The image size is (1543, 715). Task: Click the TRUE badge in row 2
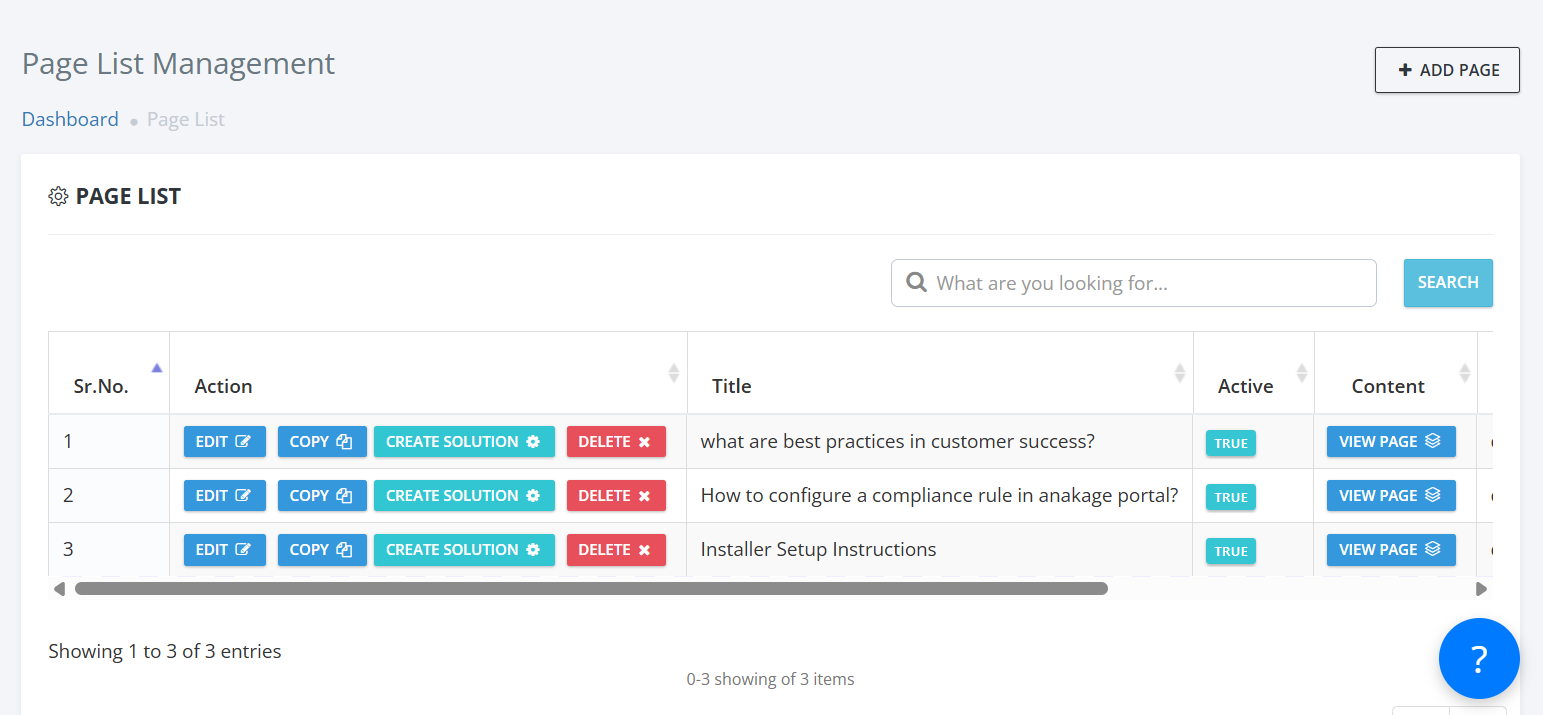click(x=1231, y=497)
